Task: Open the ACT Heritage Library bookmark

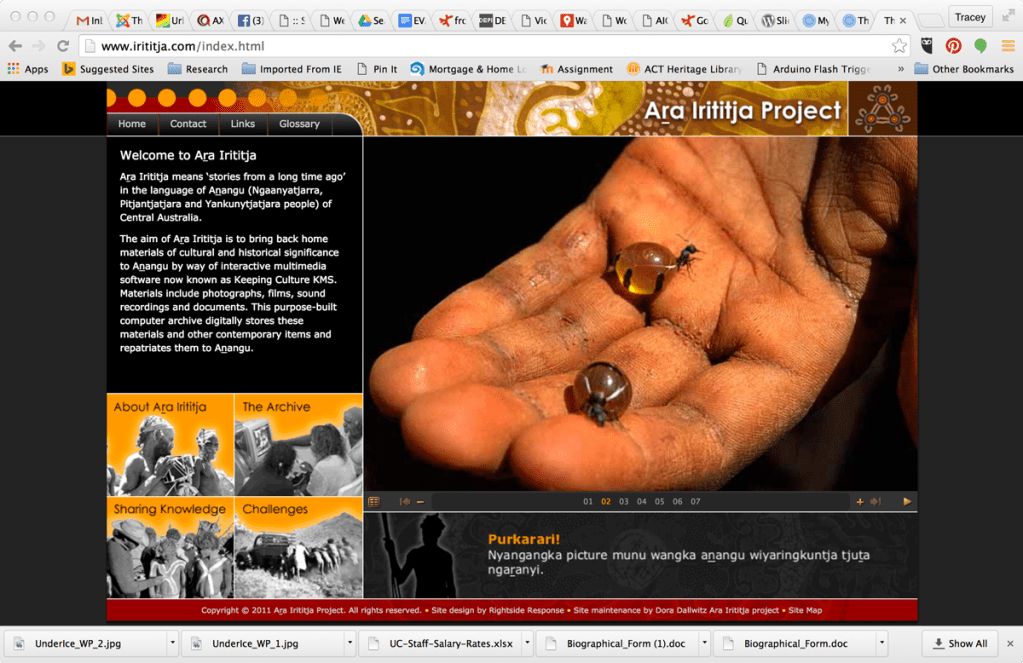Action: click(684, 69)
